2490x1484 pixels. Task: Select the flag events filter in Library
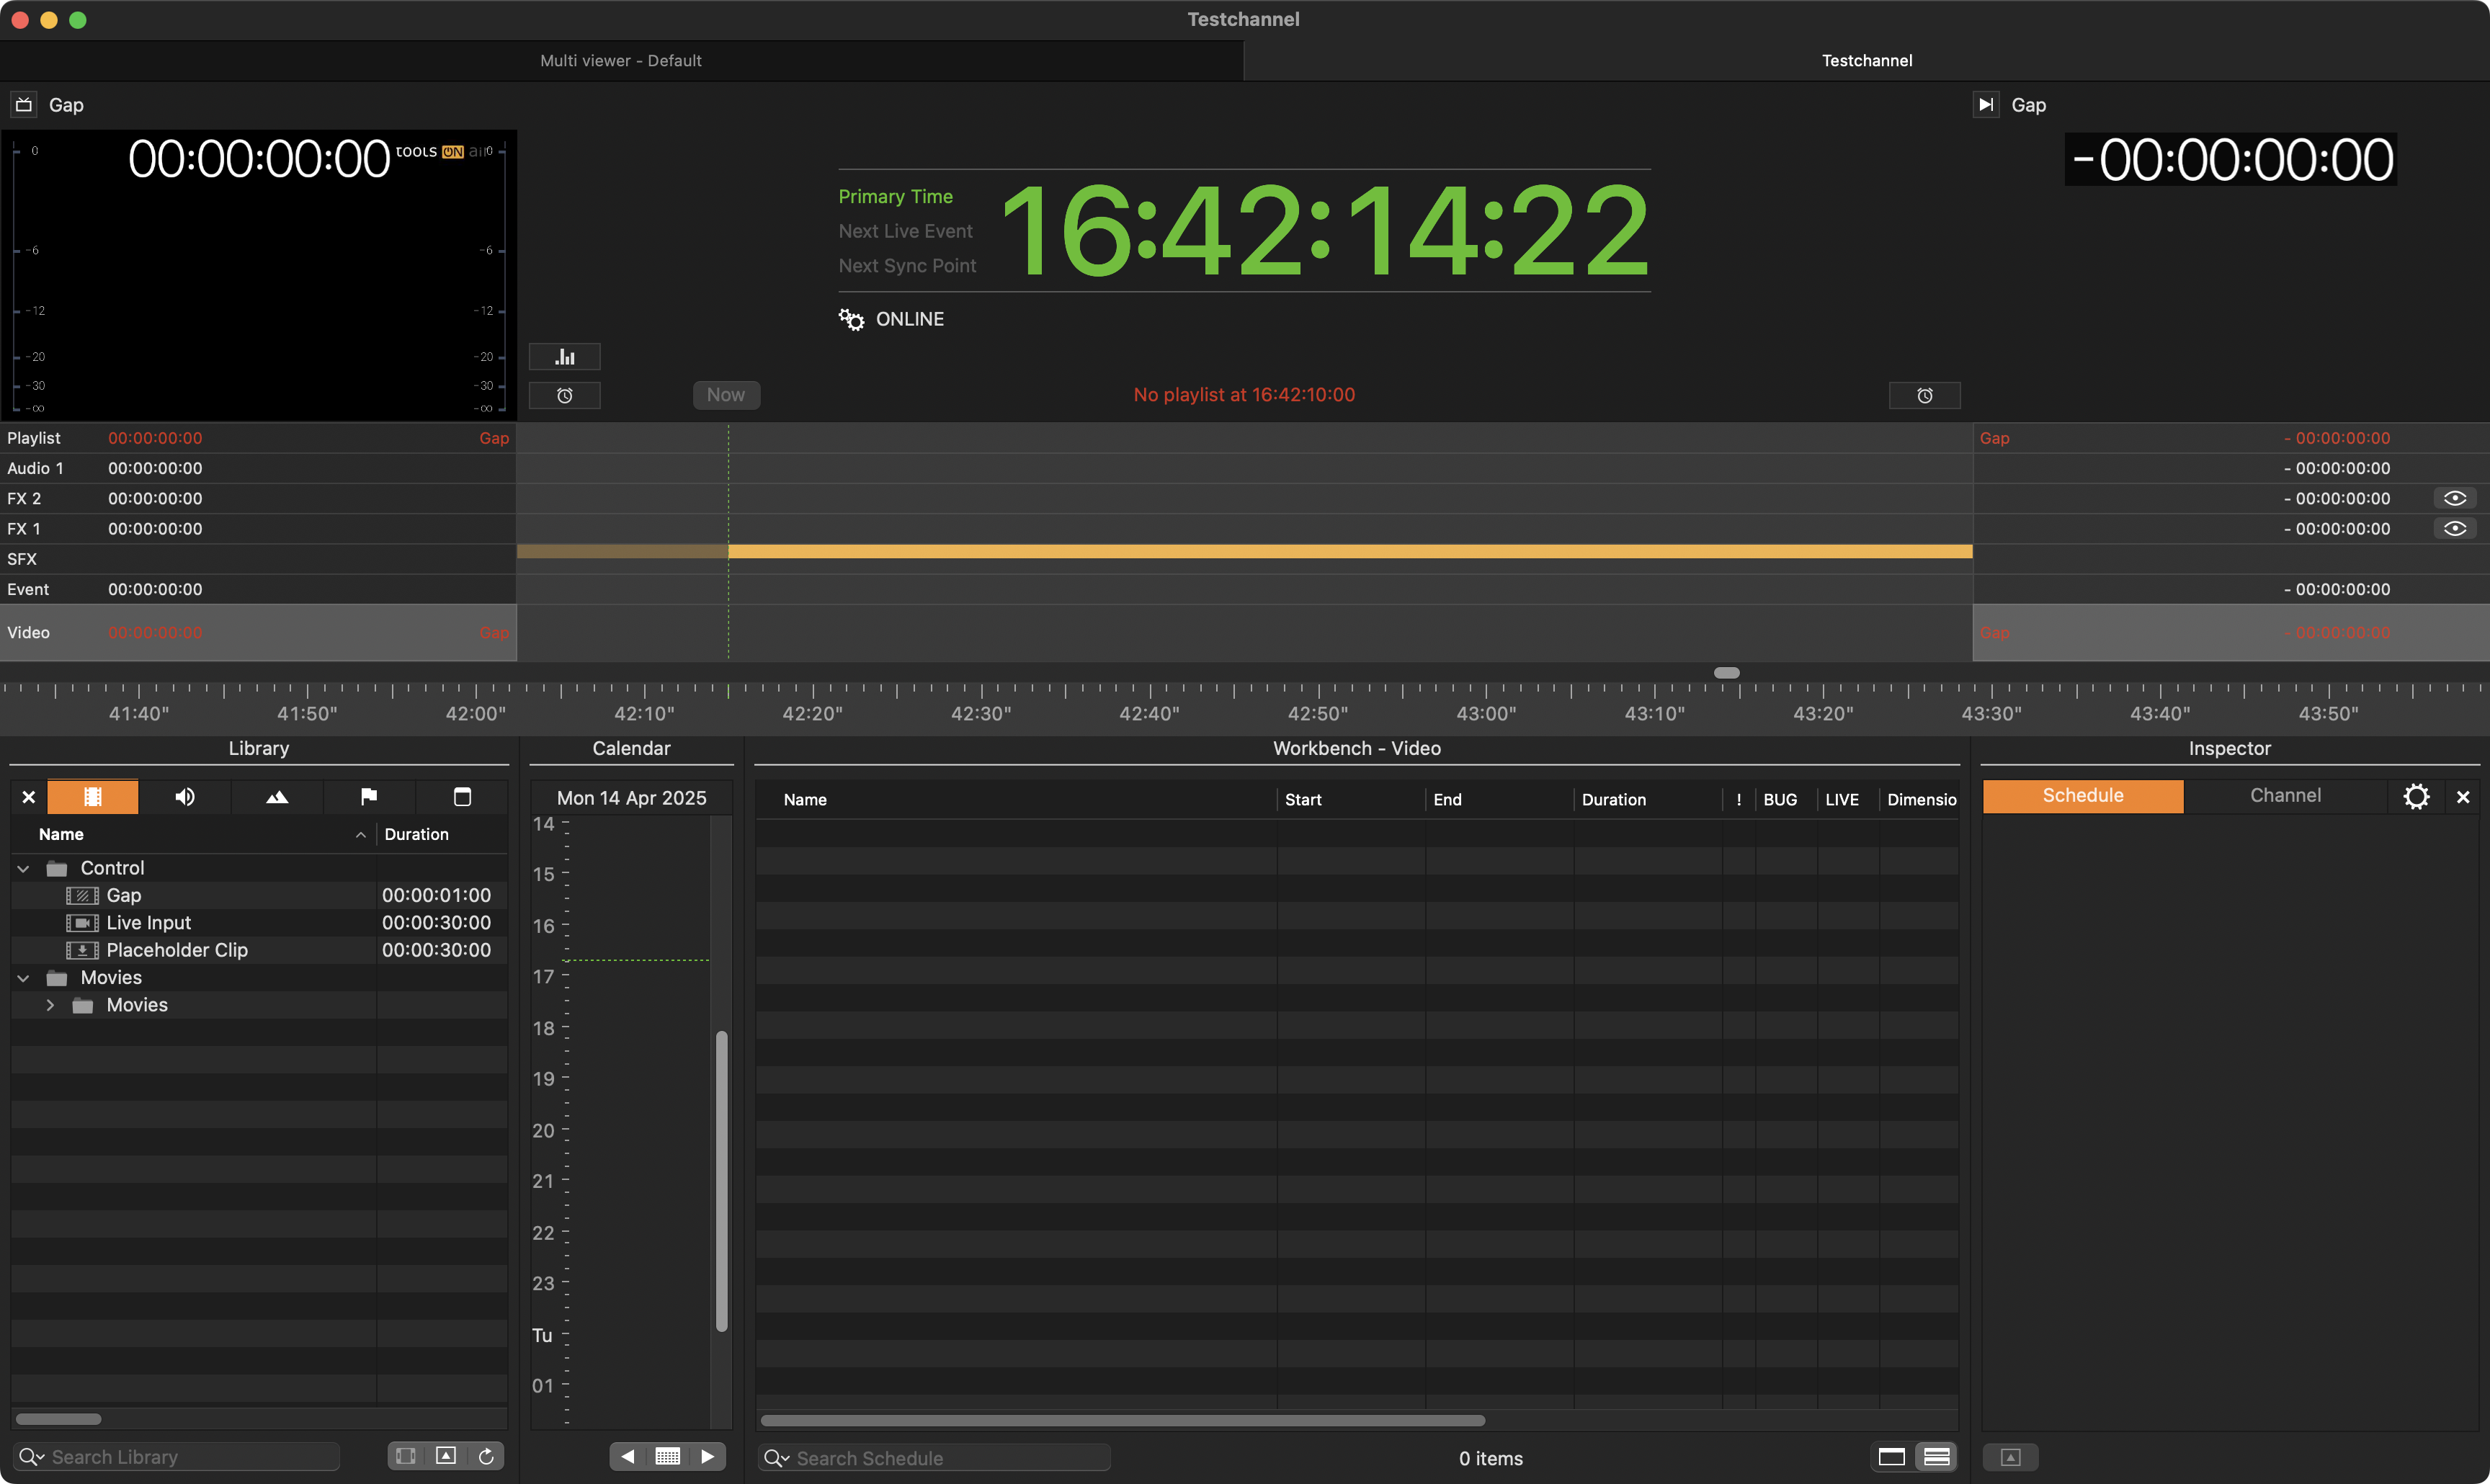(369, 797)
